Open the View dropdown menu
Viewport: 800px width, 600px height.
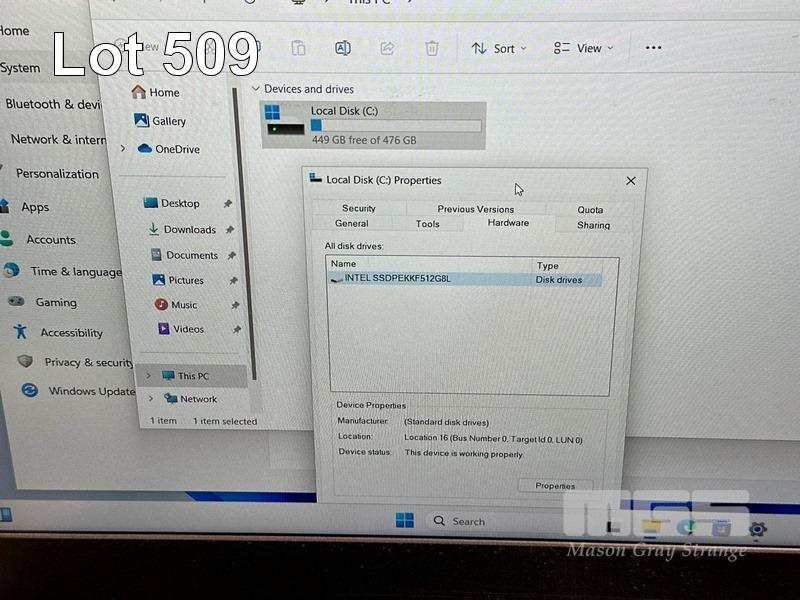[x=584, y=48]
